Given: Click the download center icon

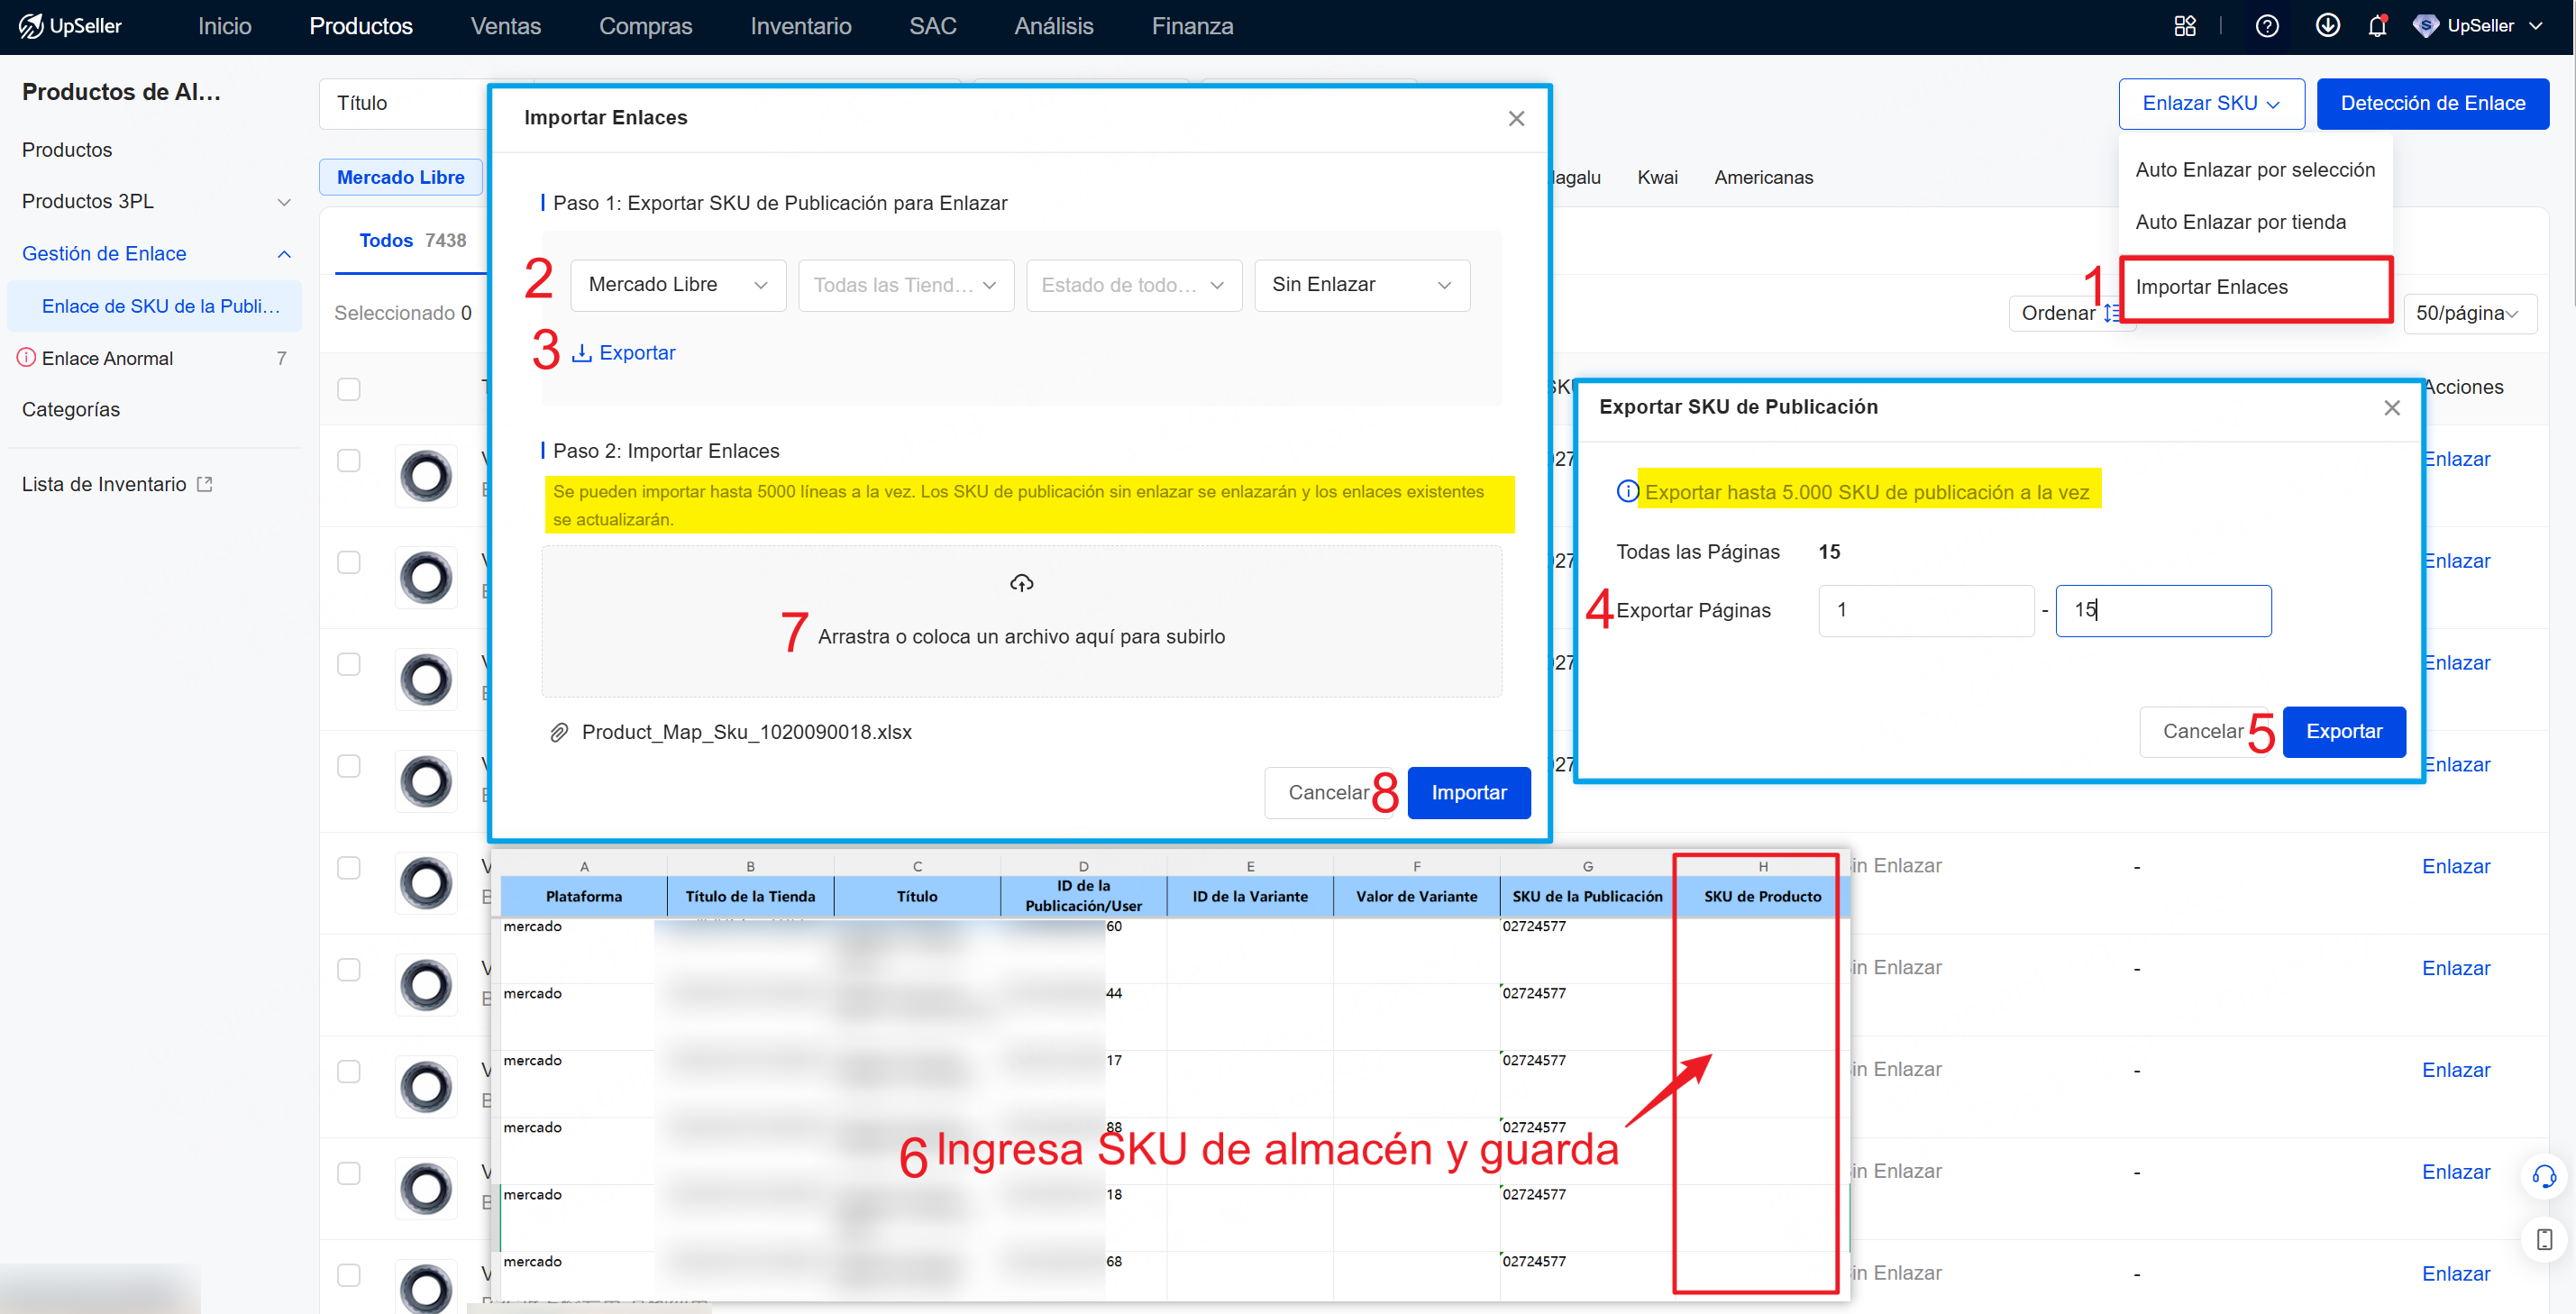Looking at the screenshot, I should point(2327,26).
